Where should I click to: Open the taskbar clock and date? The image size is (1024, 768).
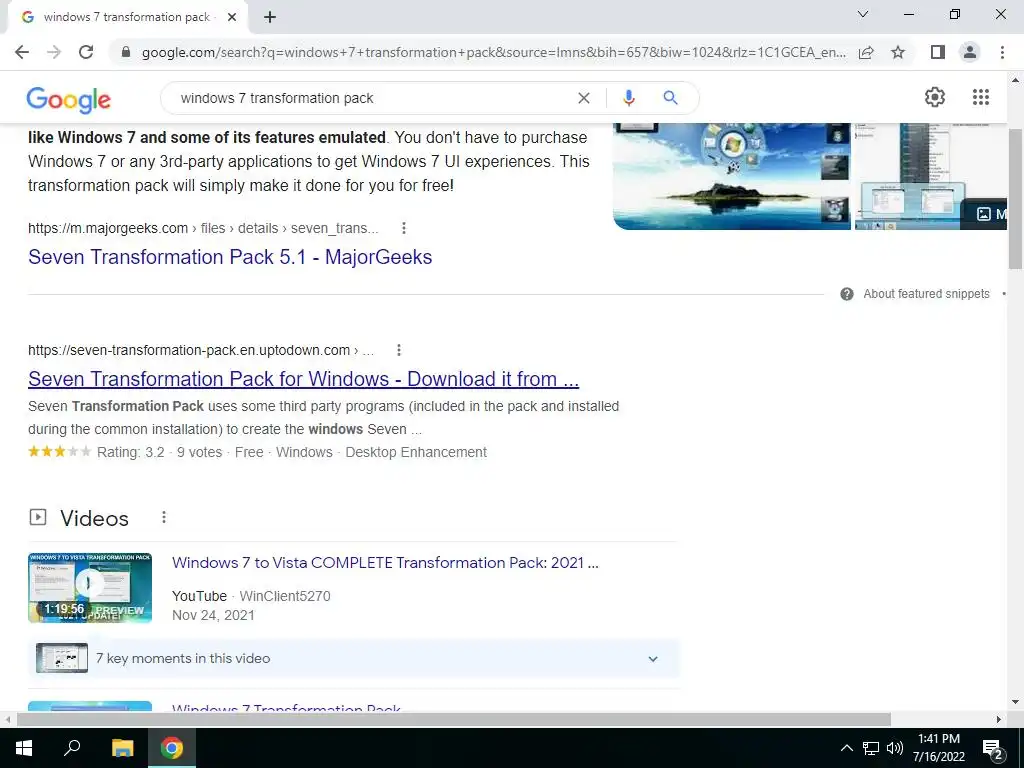(938, 748)
